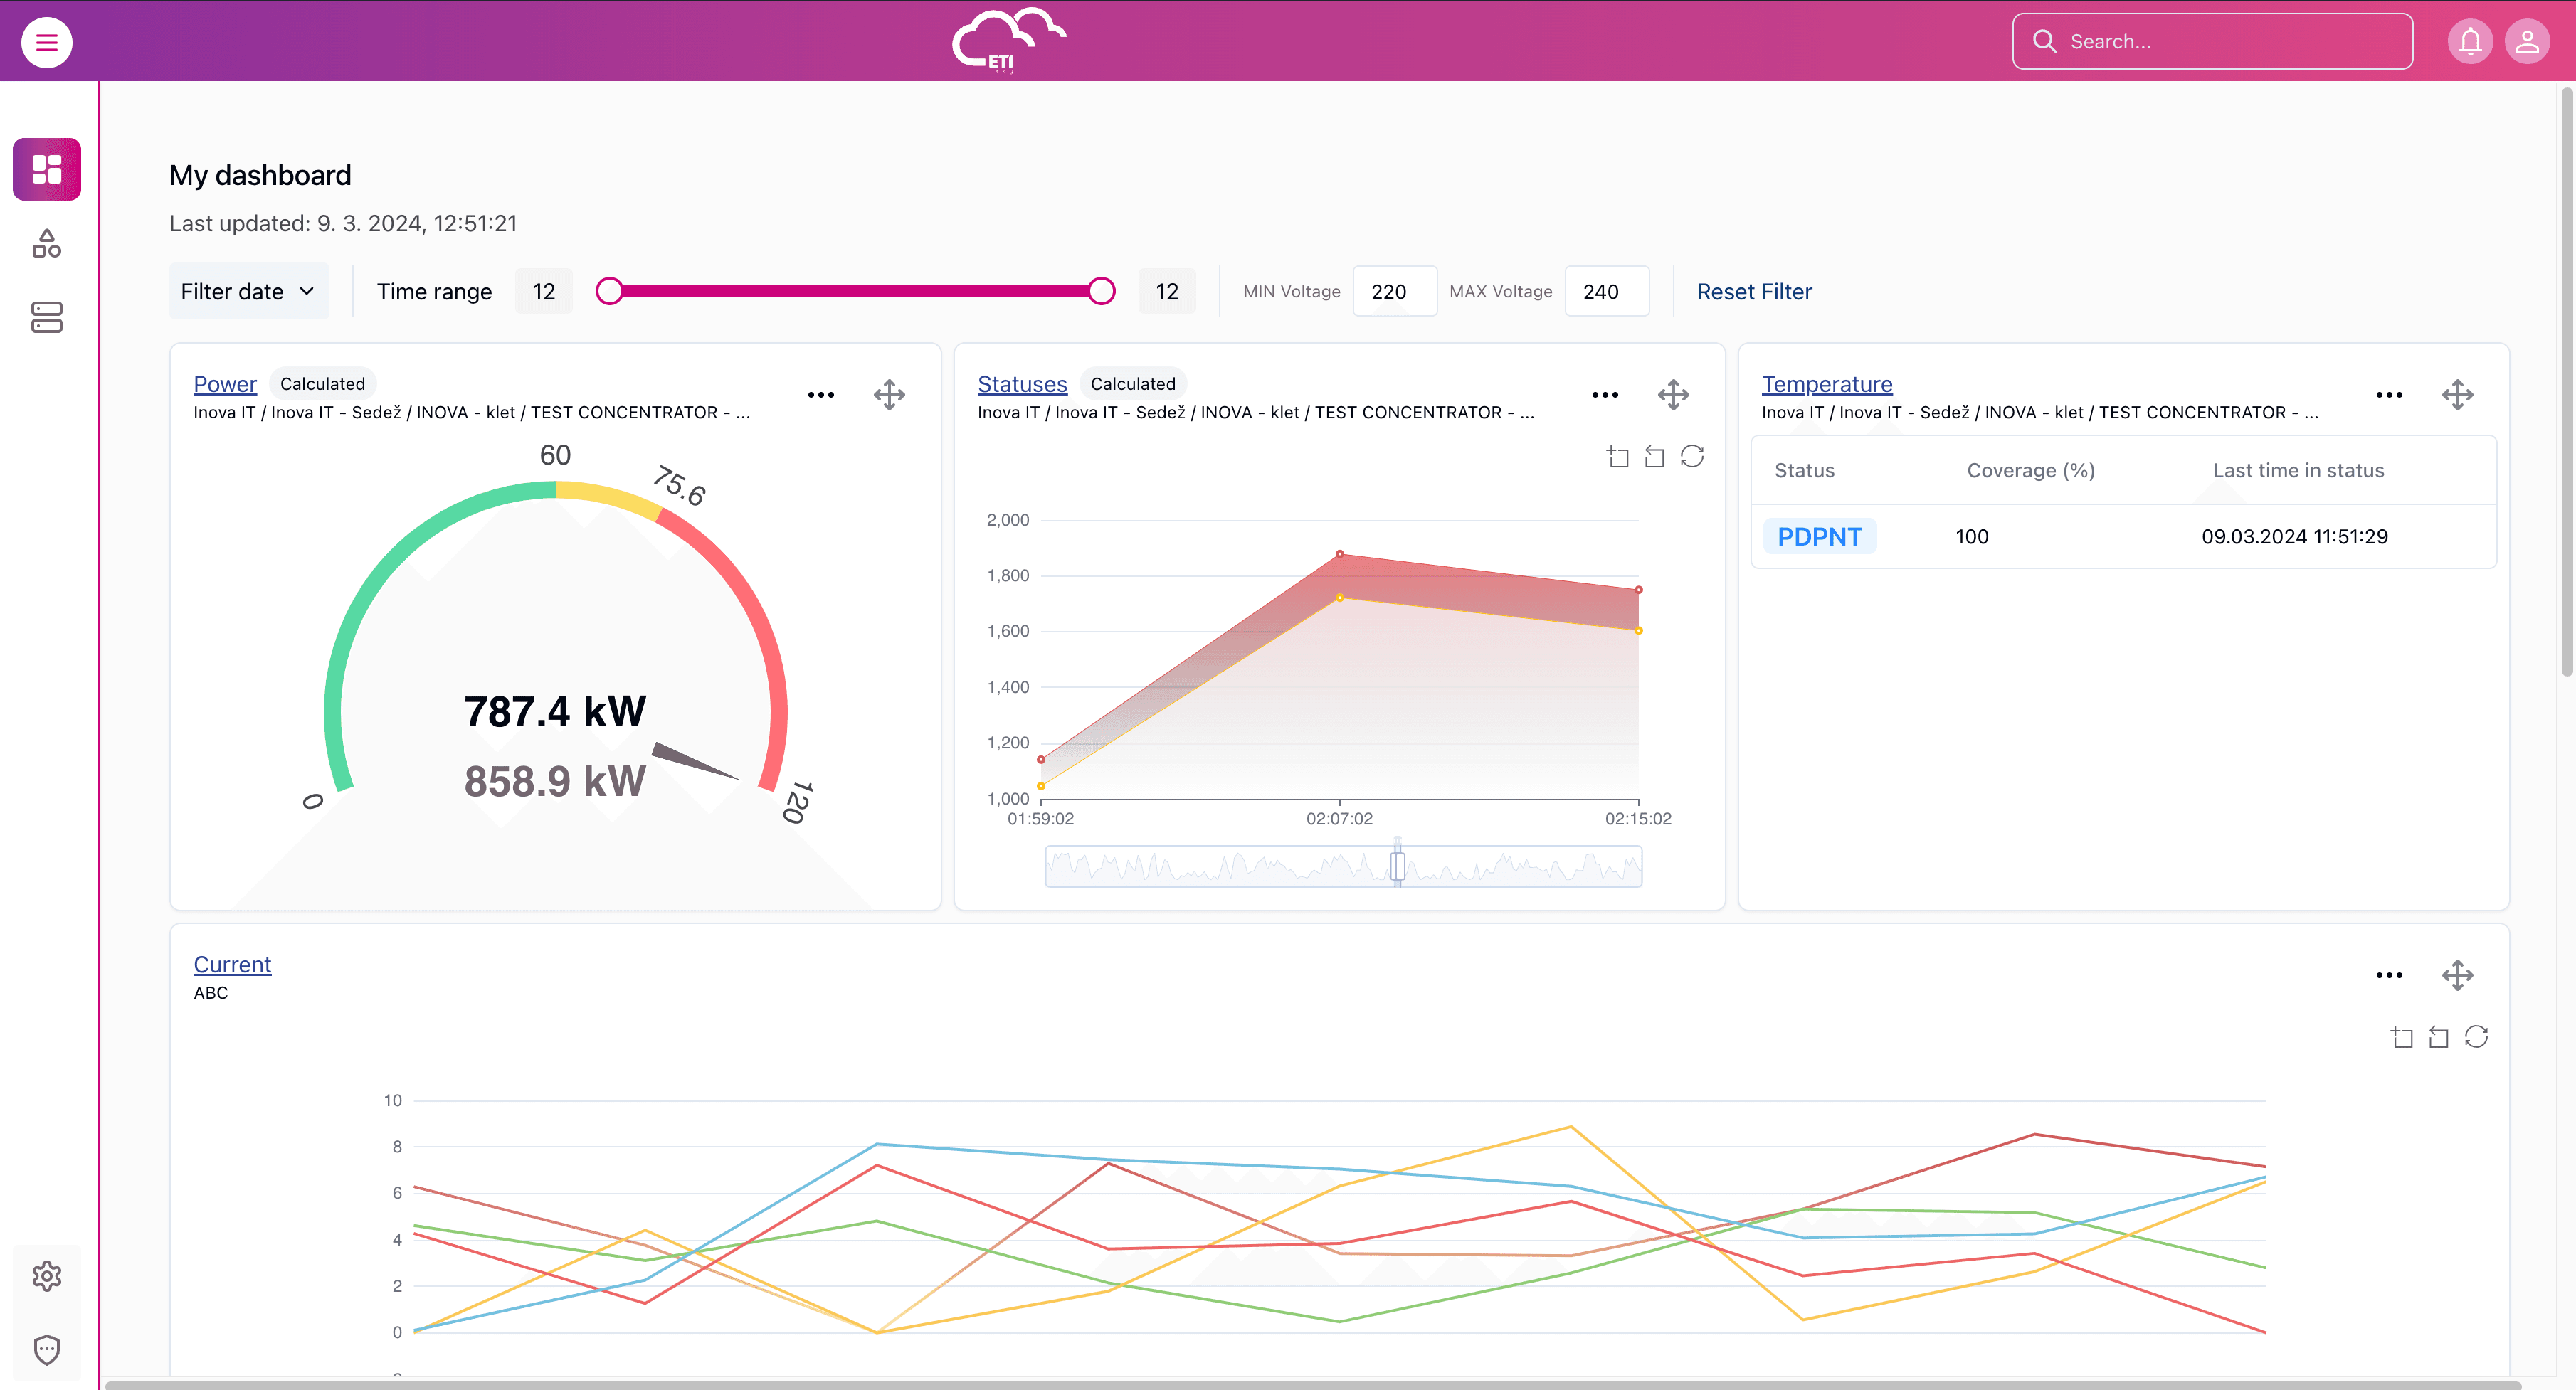Click the Last time in status header
Viewport: 2576px width, 1390px height.
point(2298,470)
